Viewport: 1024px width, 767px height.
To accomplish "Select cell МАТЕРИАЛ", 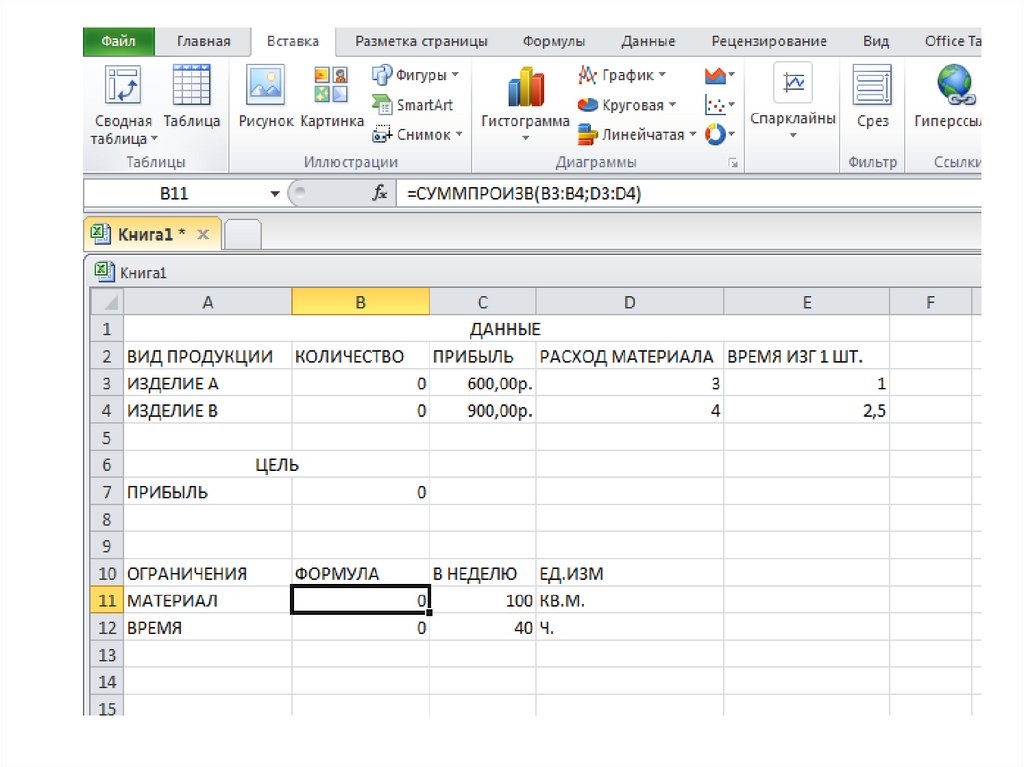I will click(208, 600).
